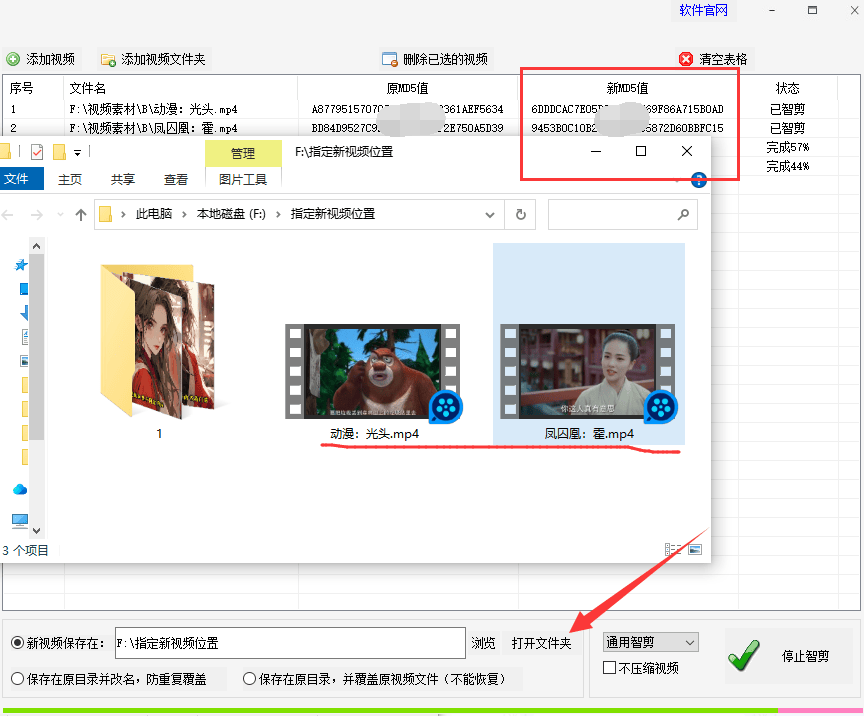Select the 新视频保存在 radio button
864x716 pixels.
coord(17,643)
